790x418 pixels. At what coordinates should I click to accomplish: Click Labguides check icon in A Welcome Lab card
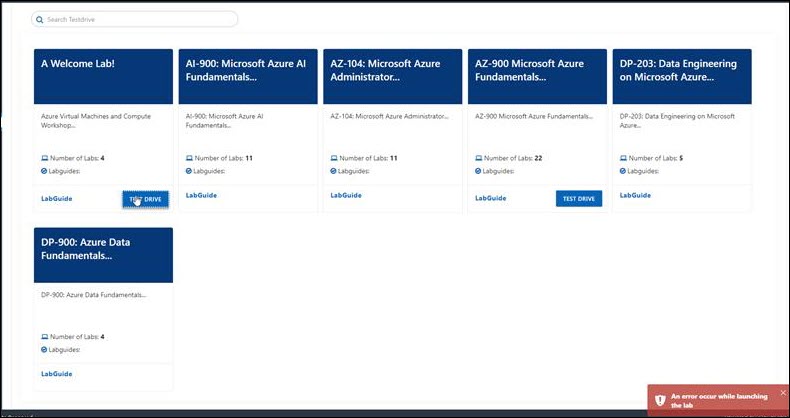click(44, 171)
